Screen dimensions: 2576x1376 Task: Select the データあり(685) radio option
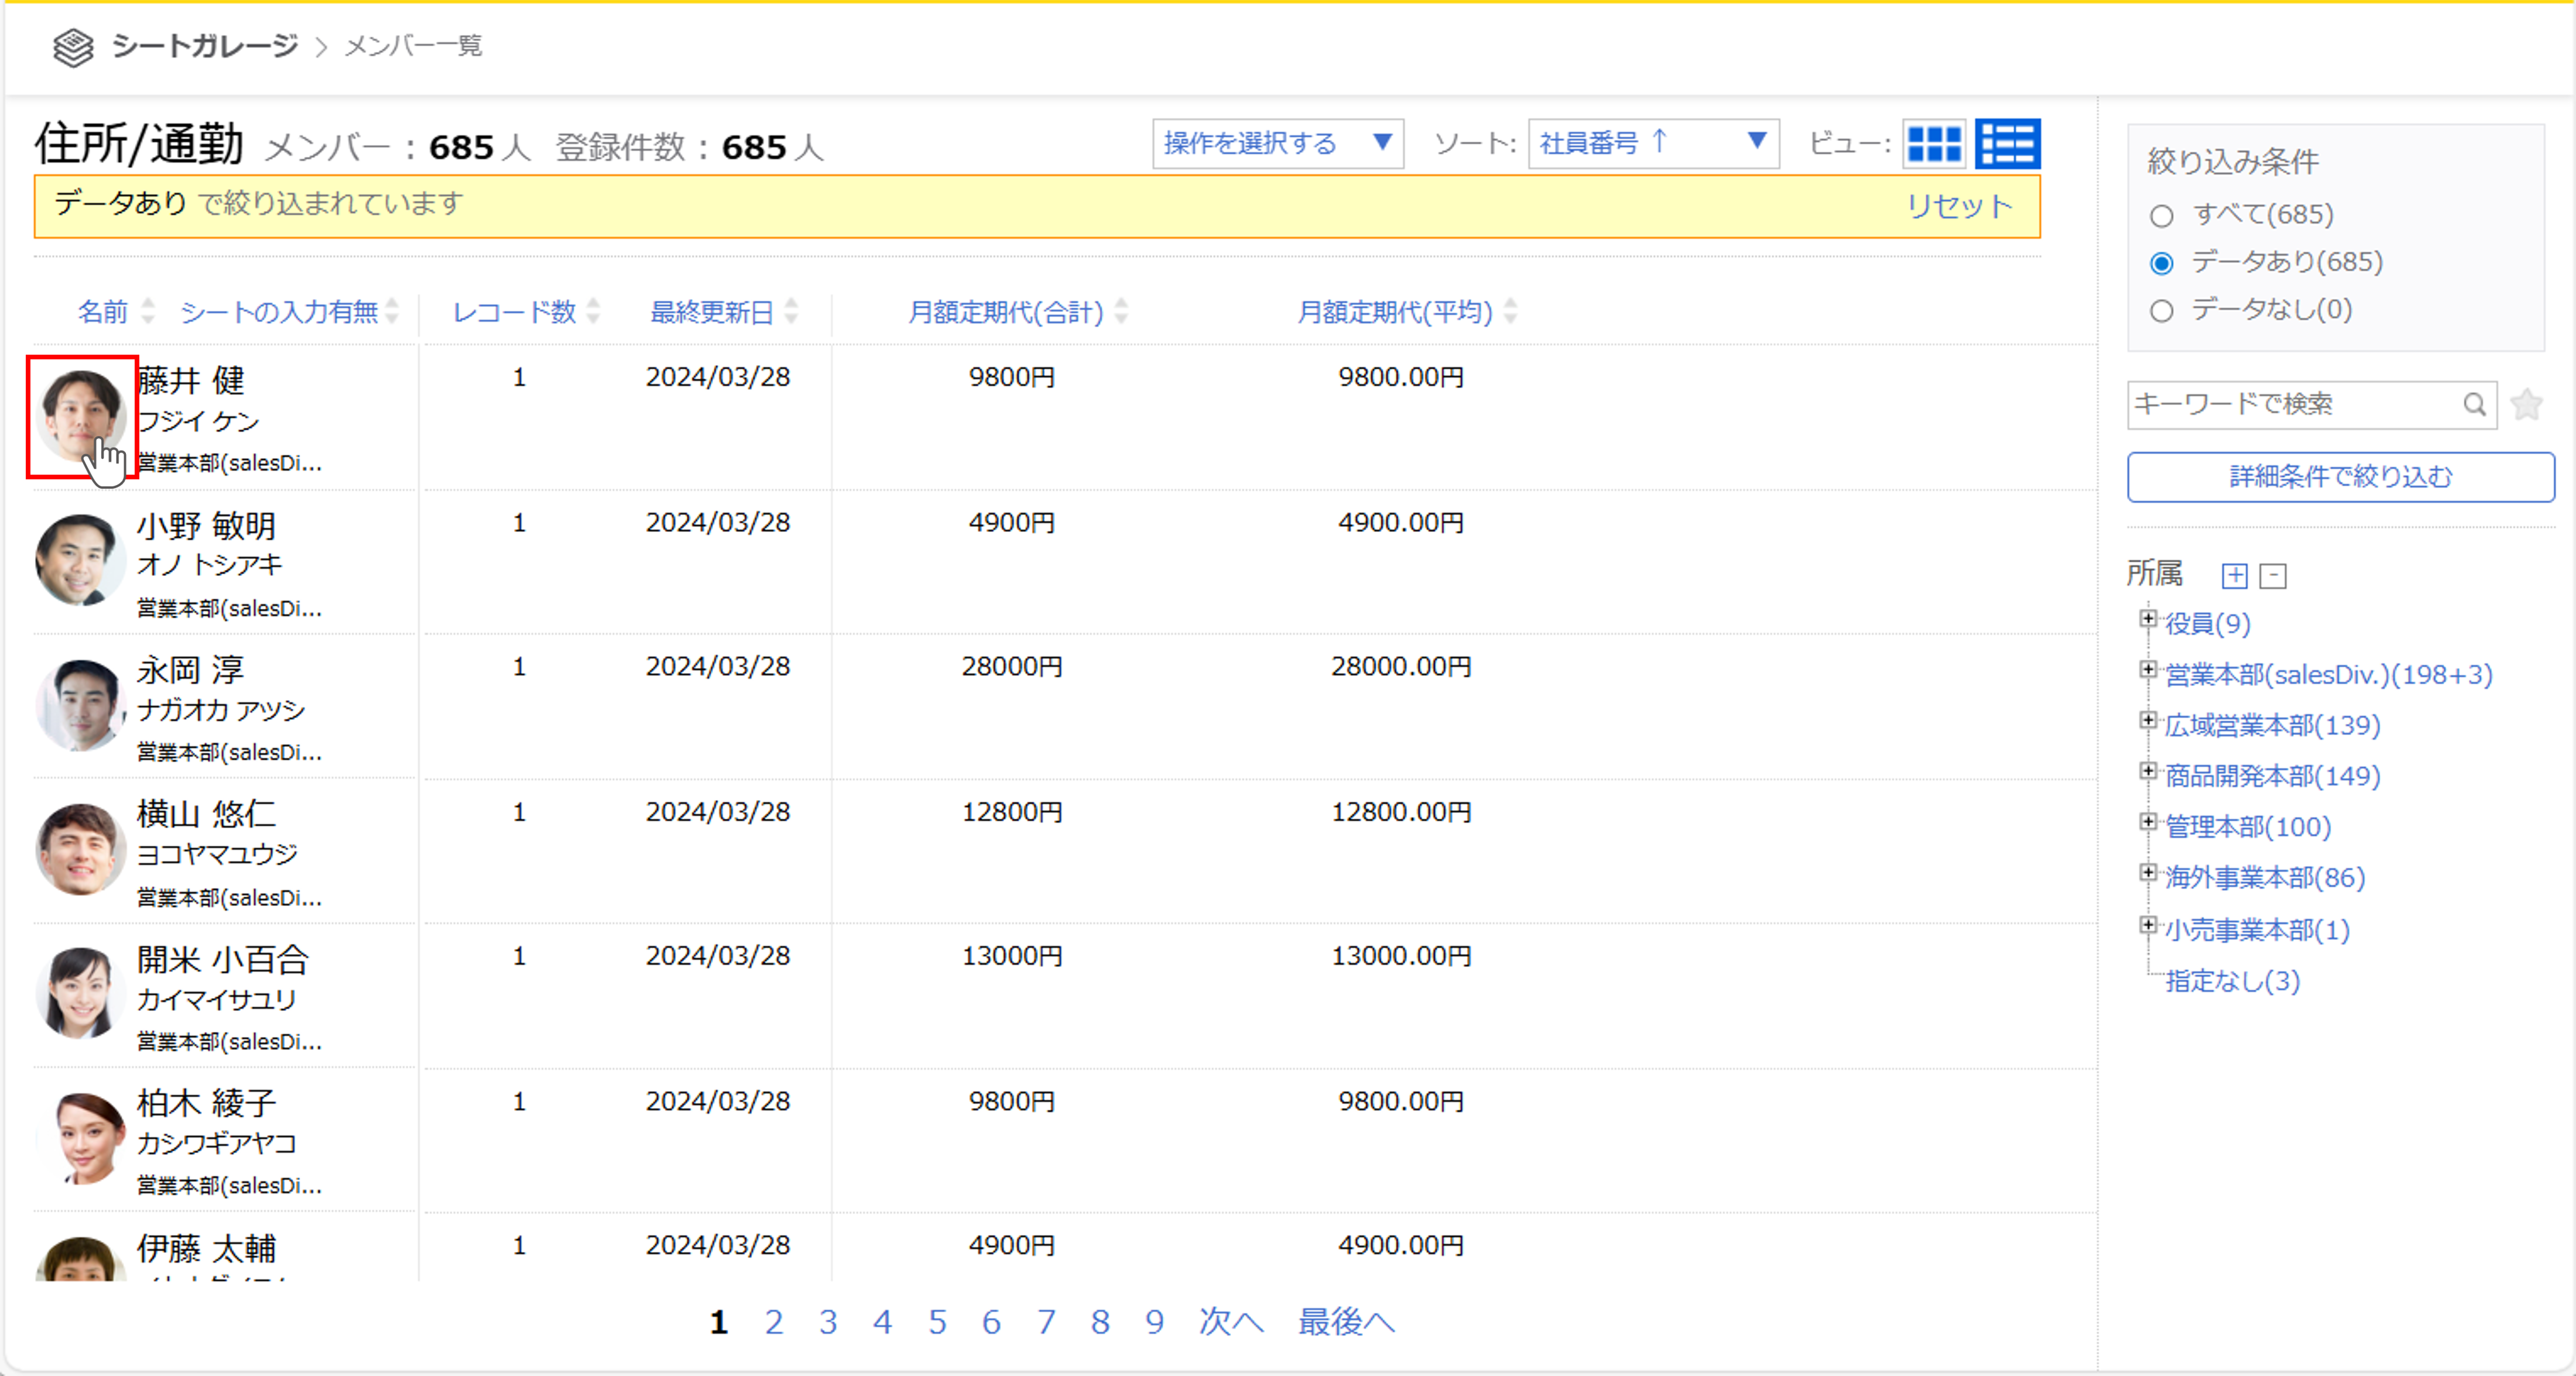pyautogui.click(x=2161, y=263)
